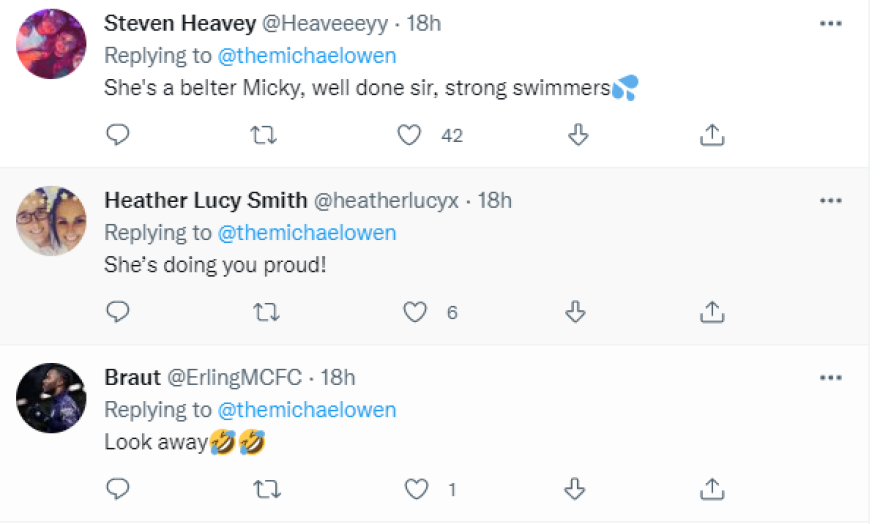Viewport: 880px width, 524px height.
Task: Like Steven Heavey's tweet with 42 likes
Action: (410, 135)
